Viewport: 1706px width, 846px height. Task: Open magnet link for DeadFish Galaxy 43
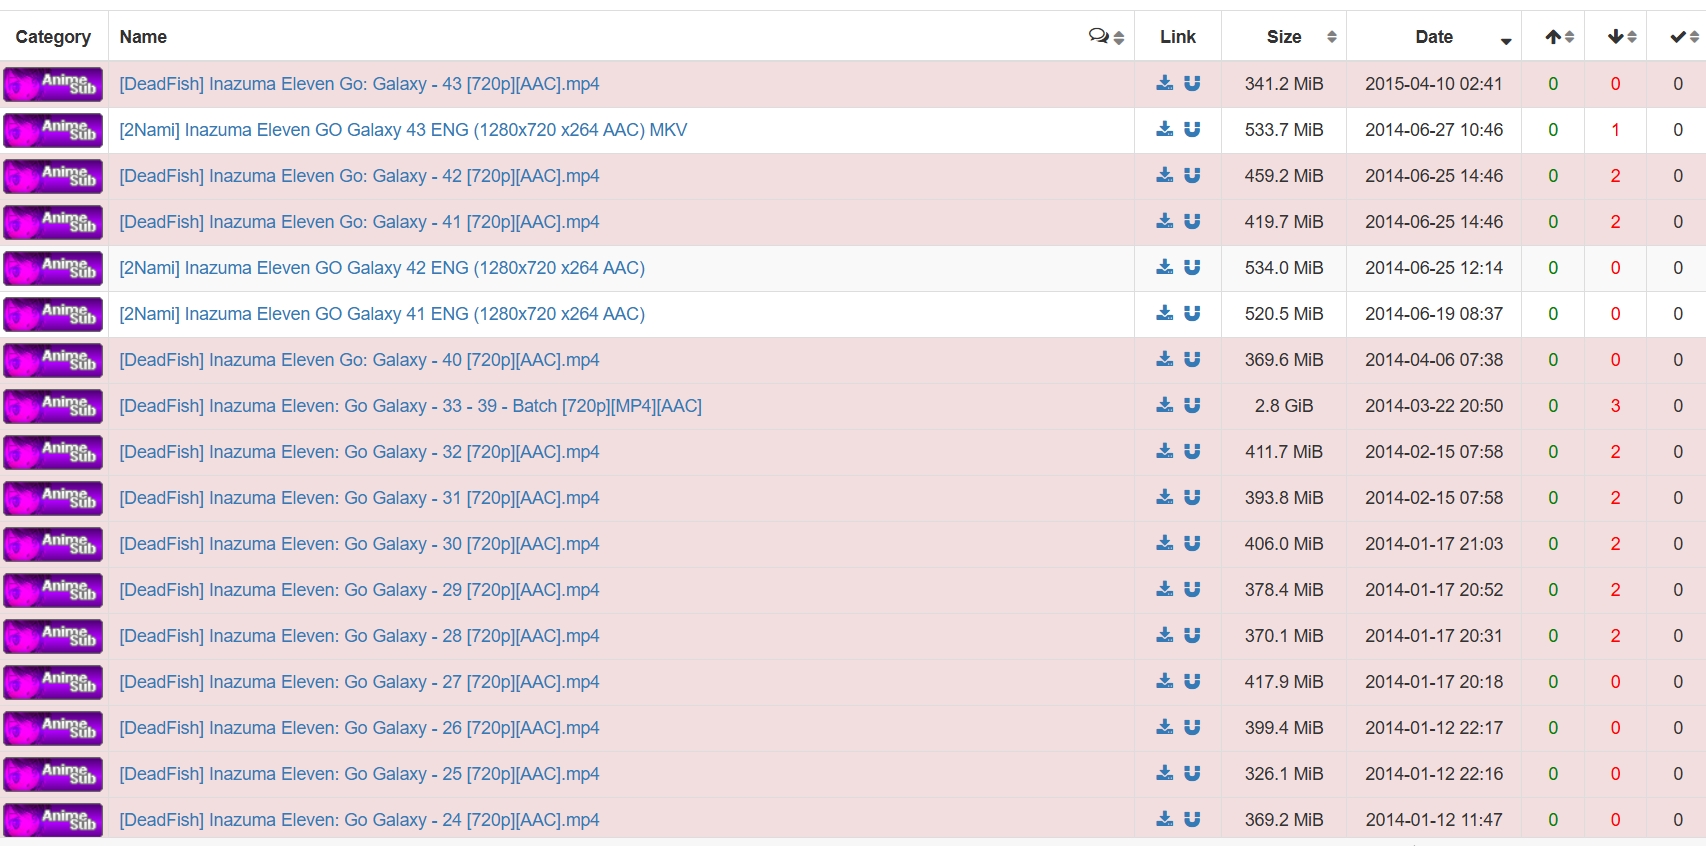click(1192, 83)
